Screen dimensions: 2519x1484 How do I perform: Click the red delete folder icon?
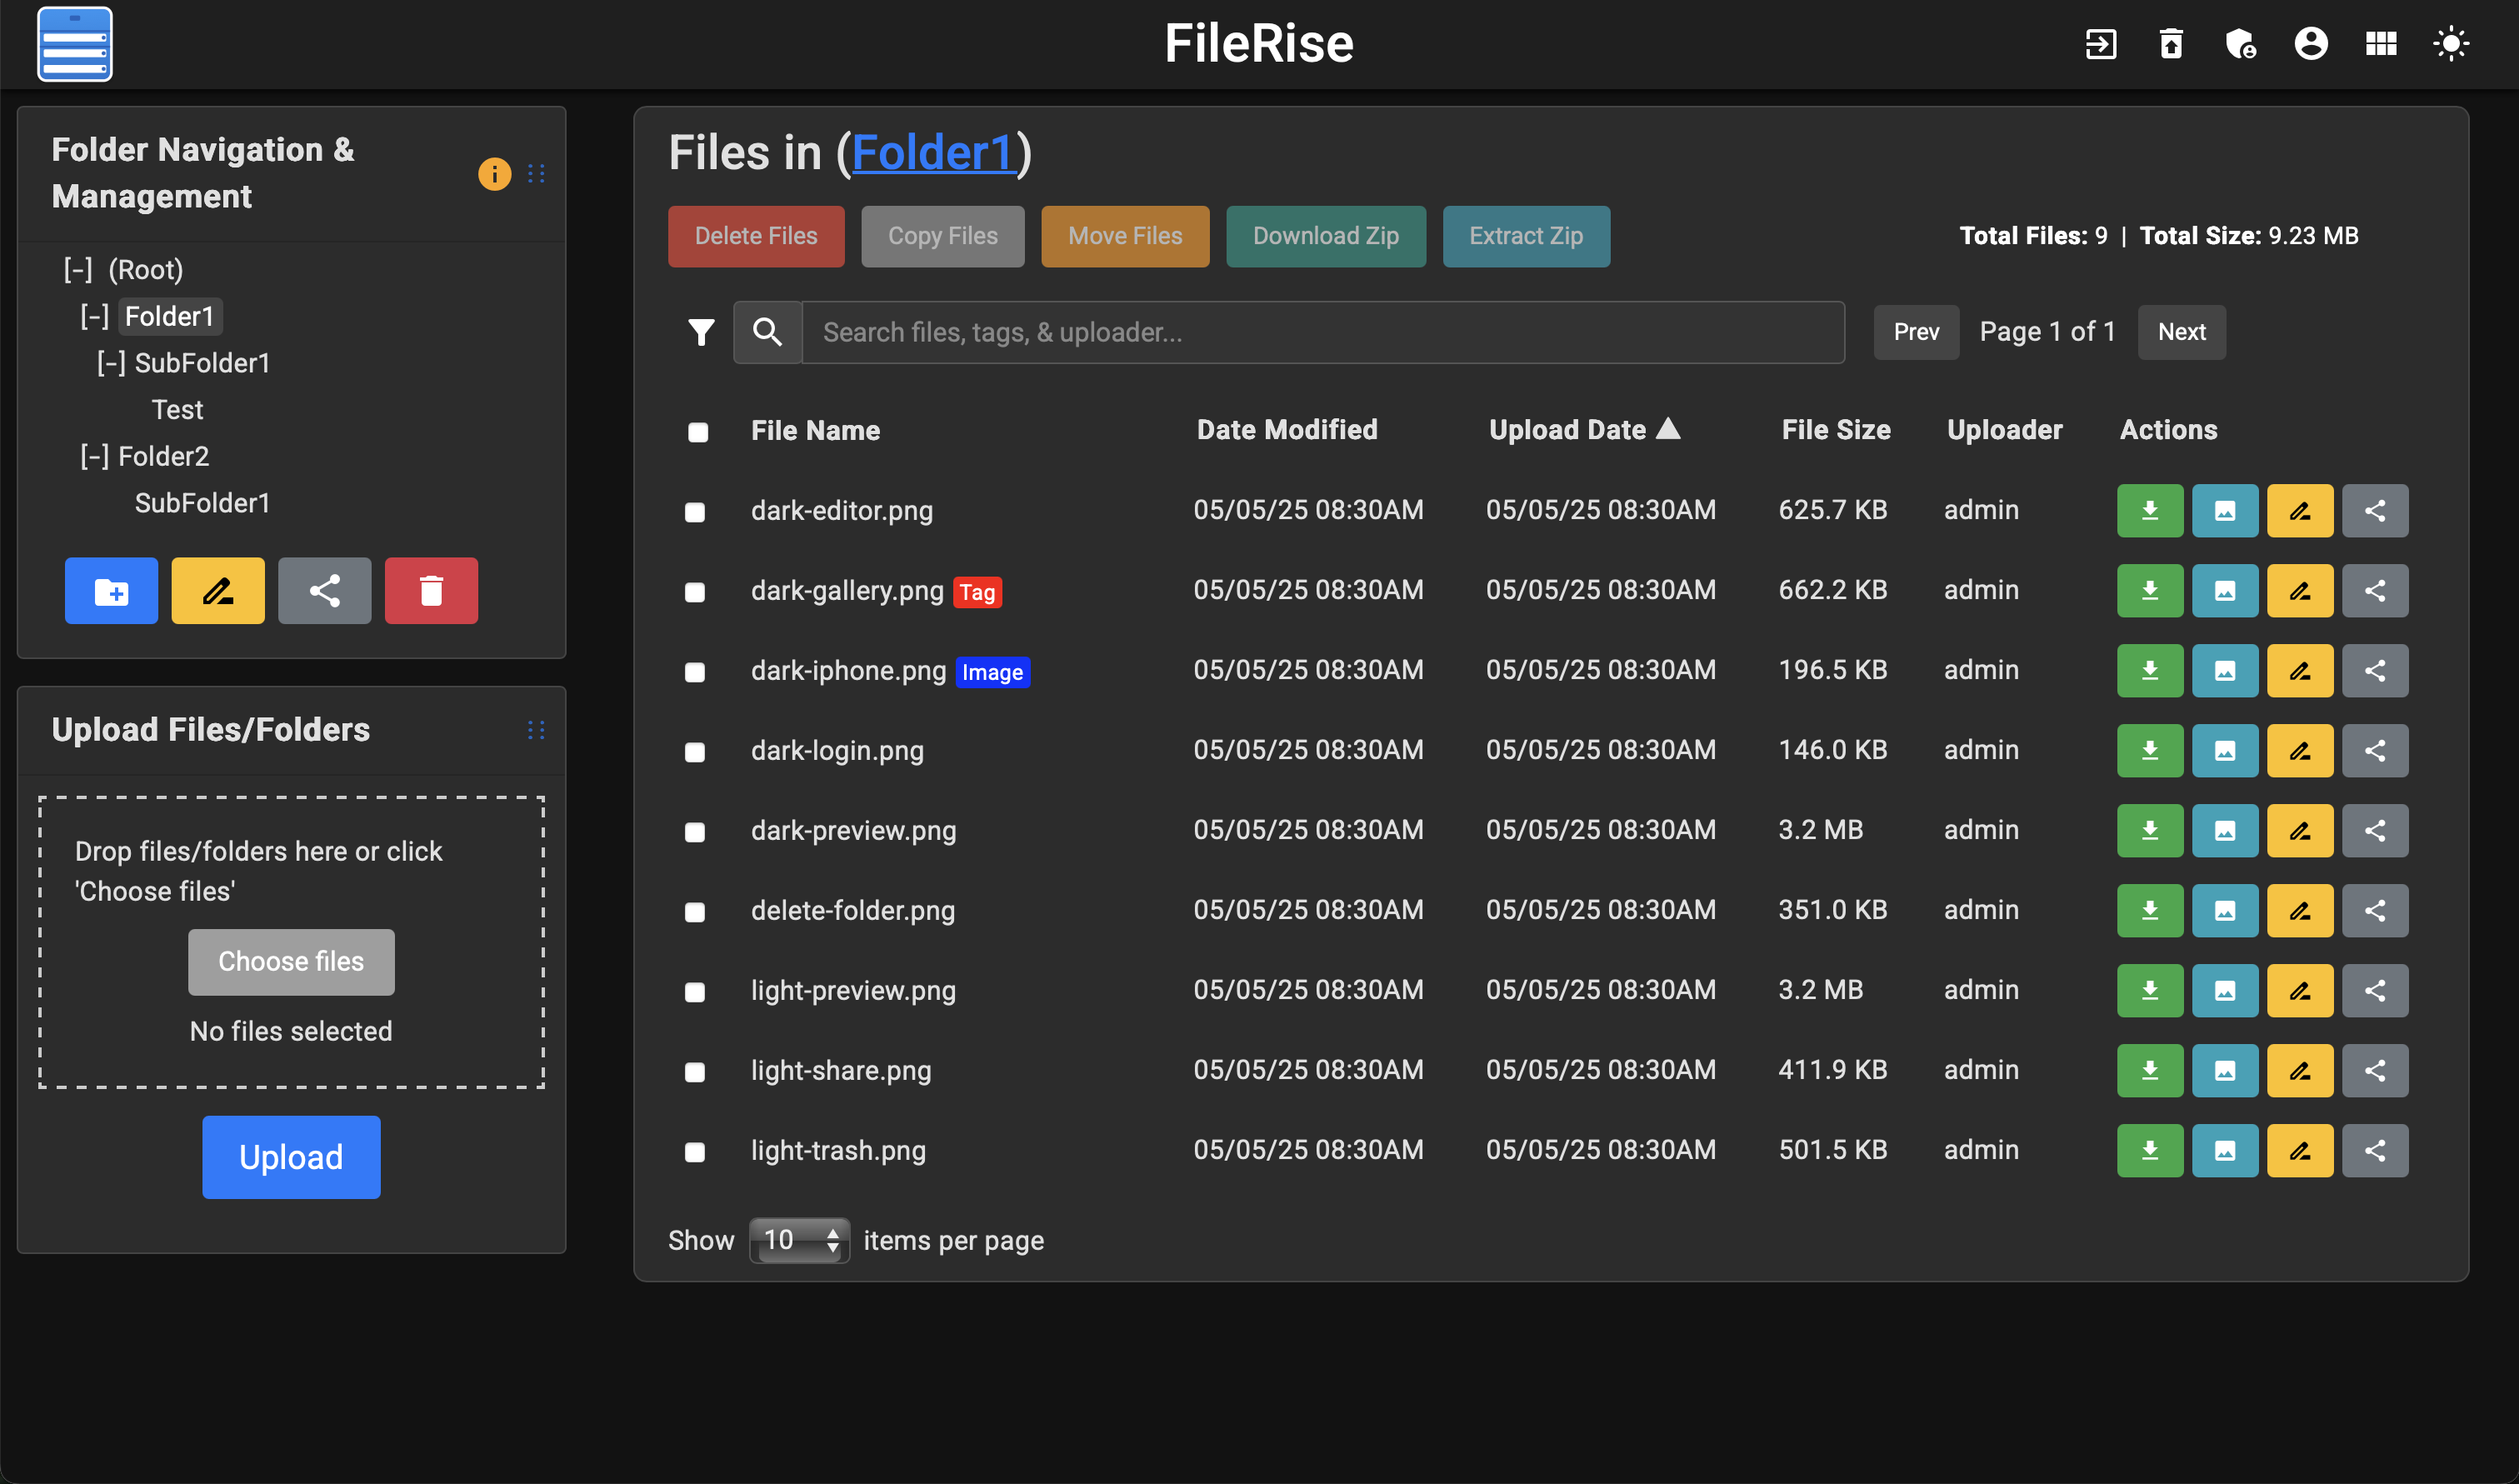[431, 591]
